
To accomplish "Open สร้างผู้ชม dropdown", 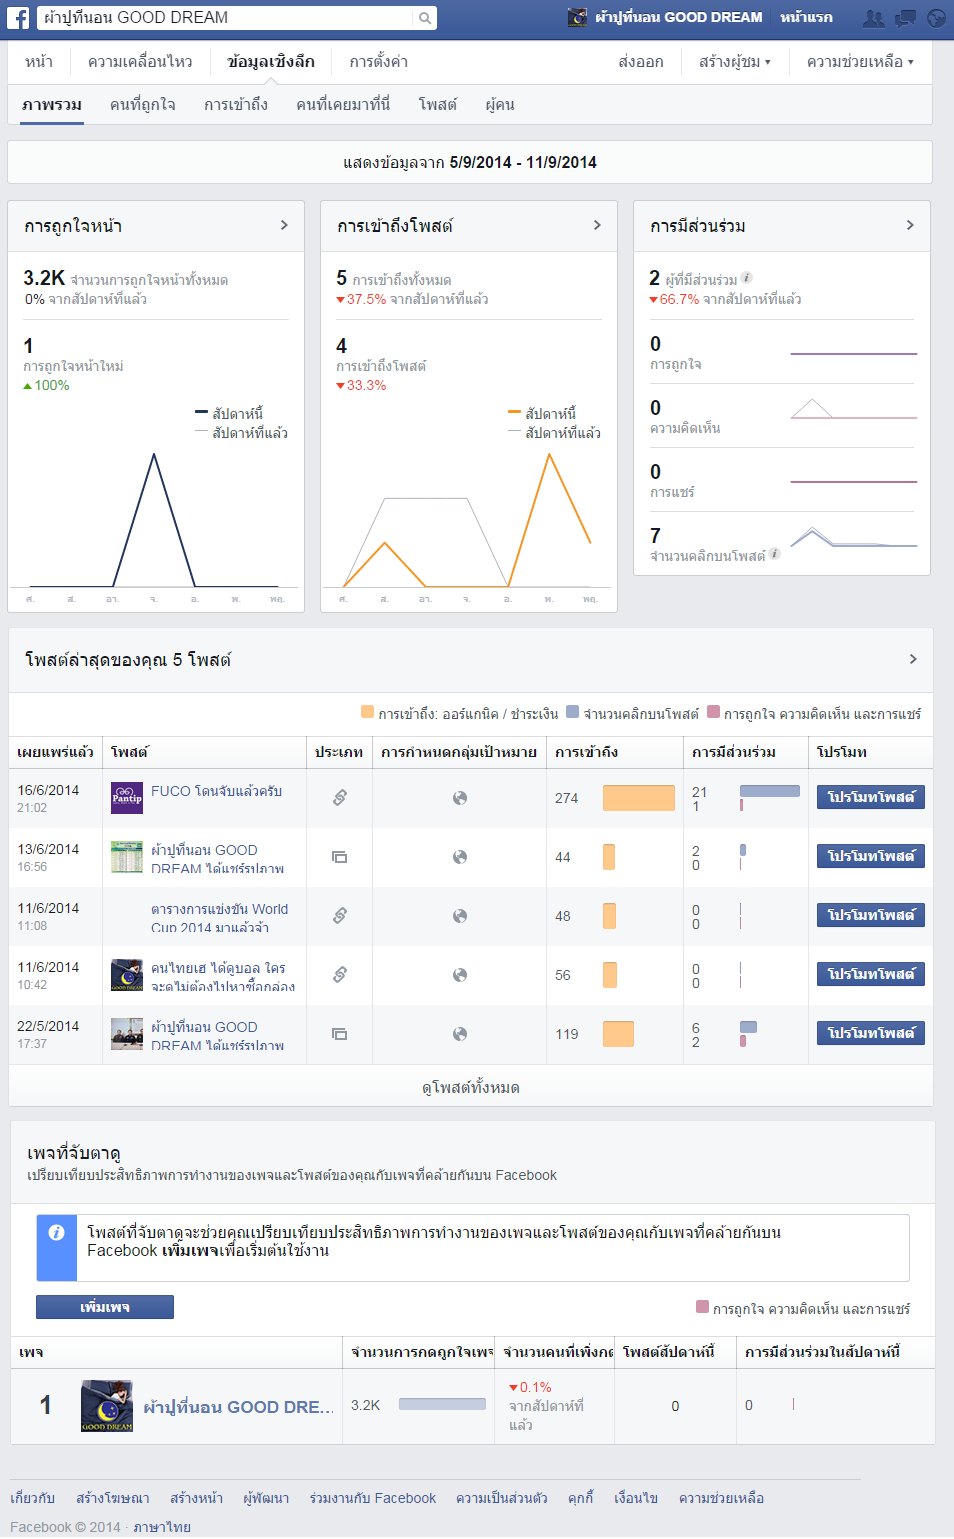I will [x=735, y=62].
